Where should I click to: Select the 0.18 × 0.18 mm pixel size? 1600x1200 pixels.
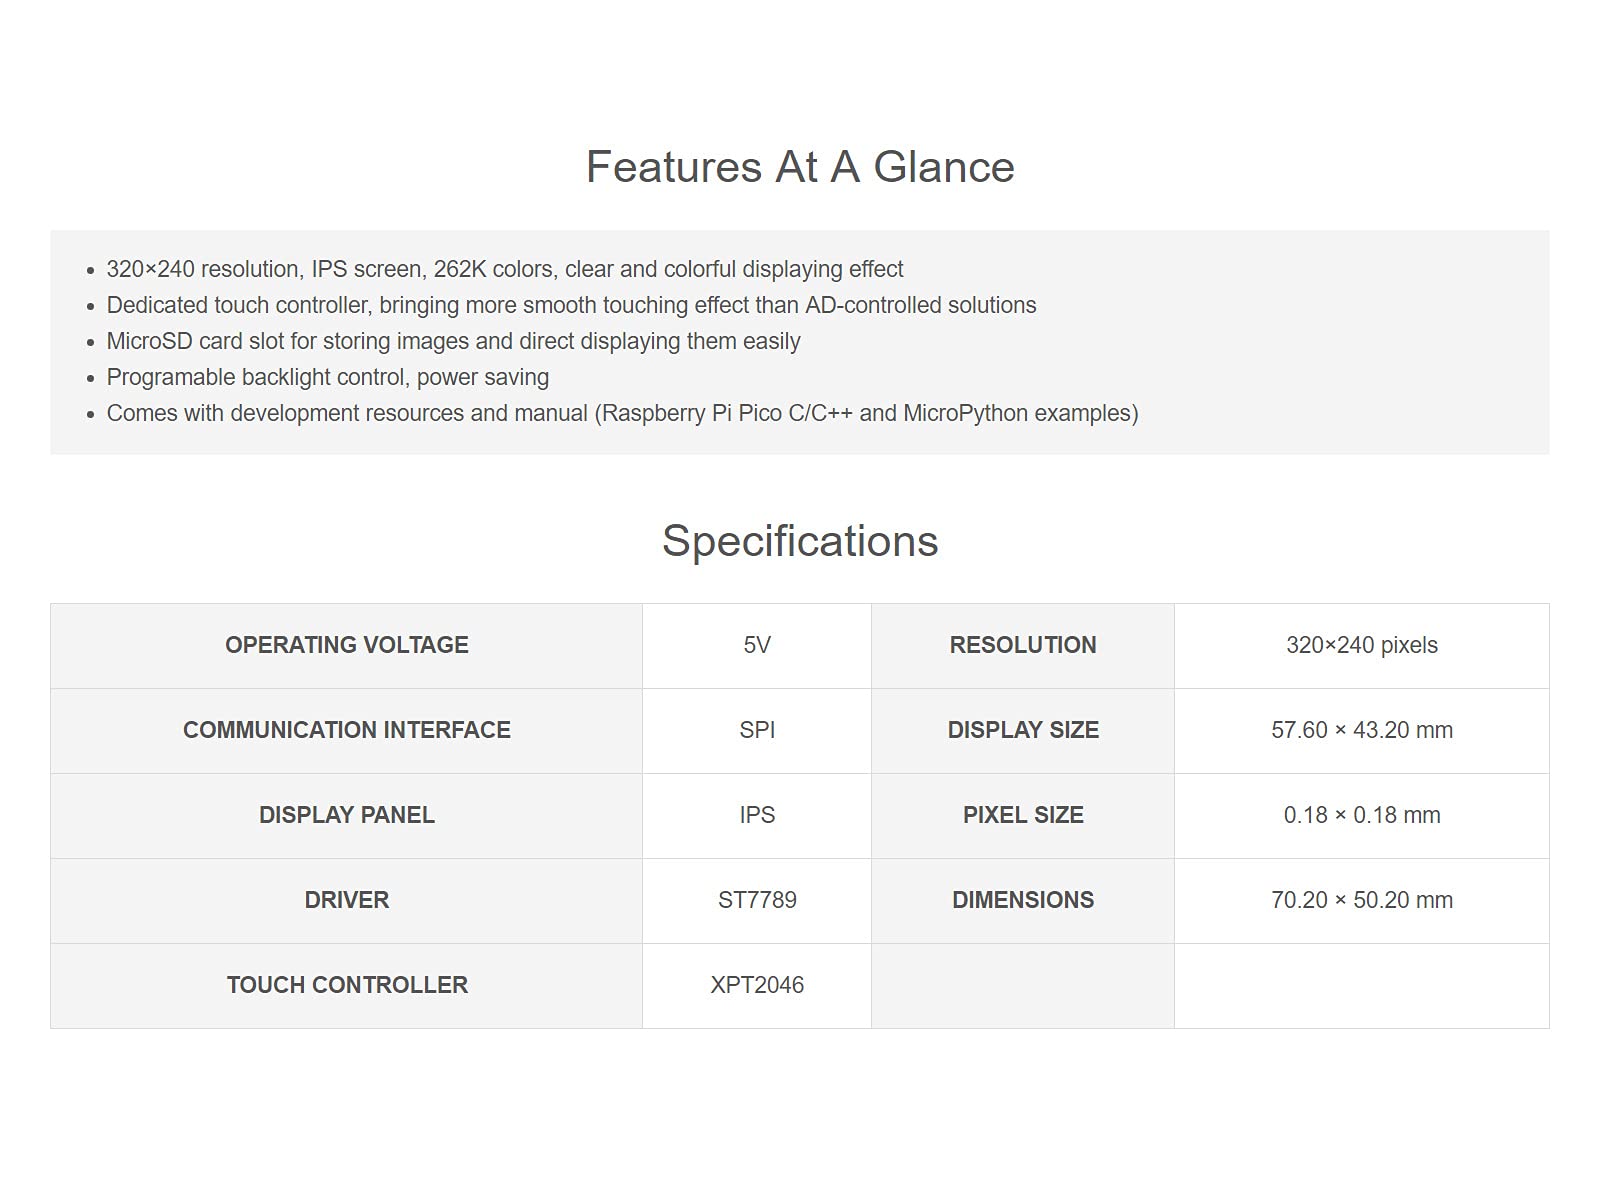(1362, 816)
